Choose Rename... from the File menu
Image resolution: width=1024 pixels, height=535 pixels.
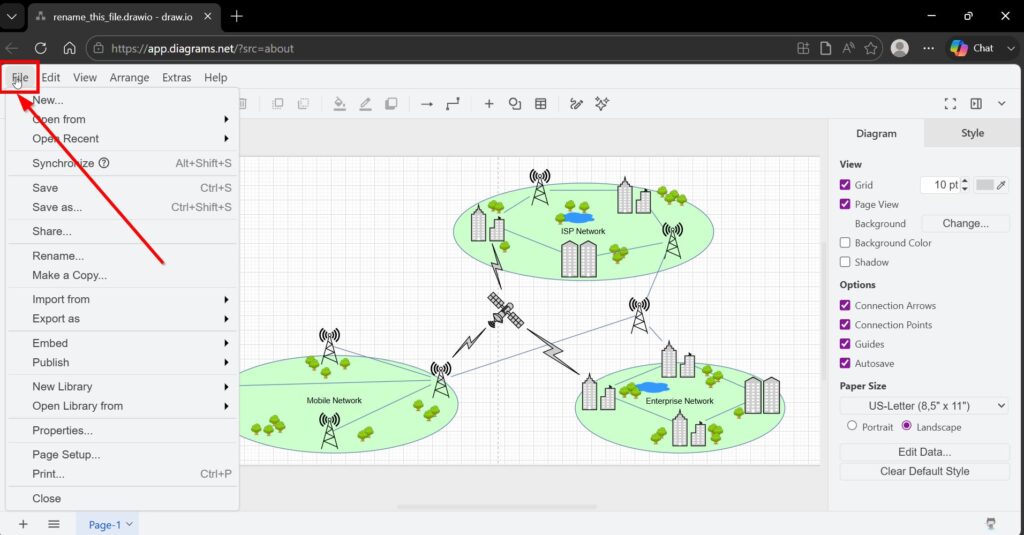point(122,256)
